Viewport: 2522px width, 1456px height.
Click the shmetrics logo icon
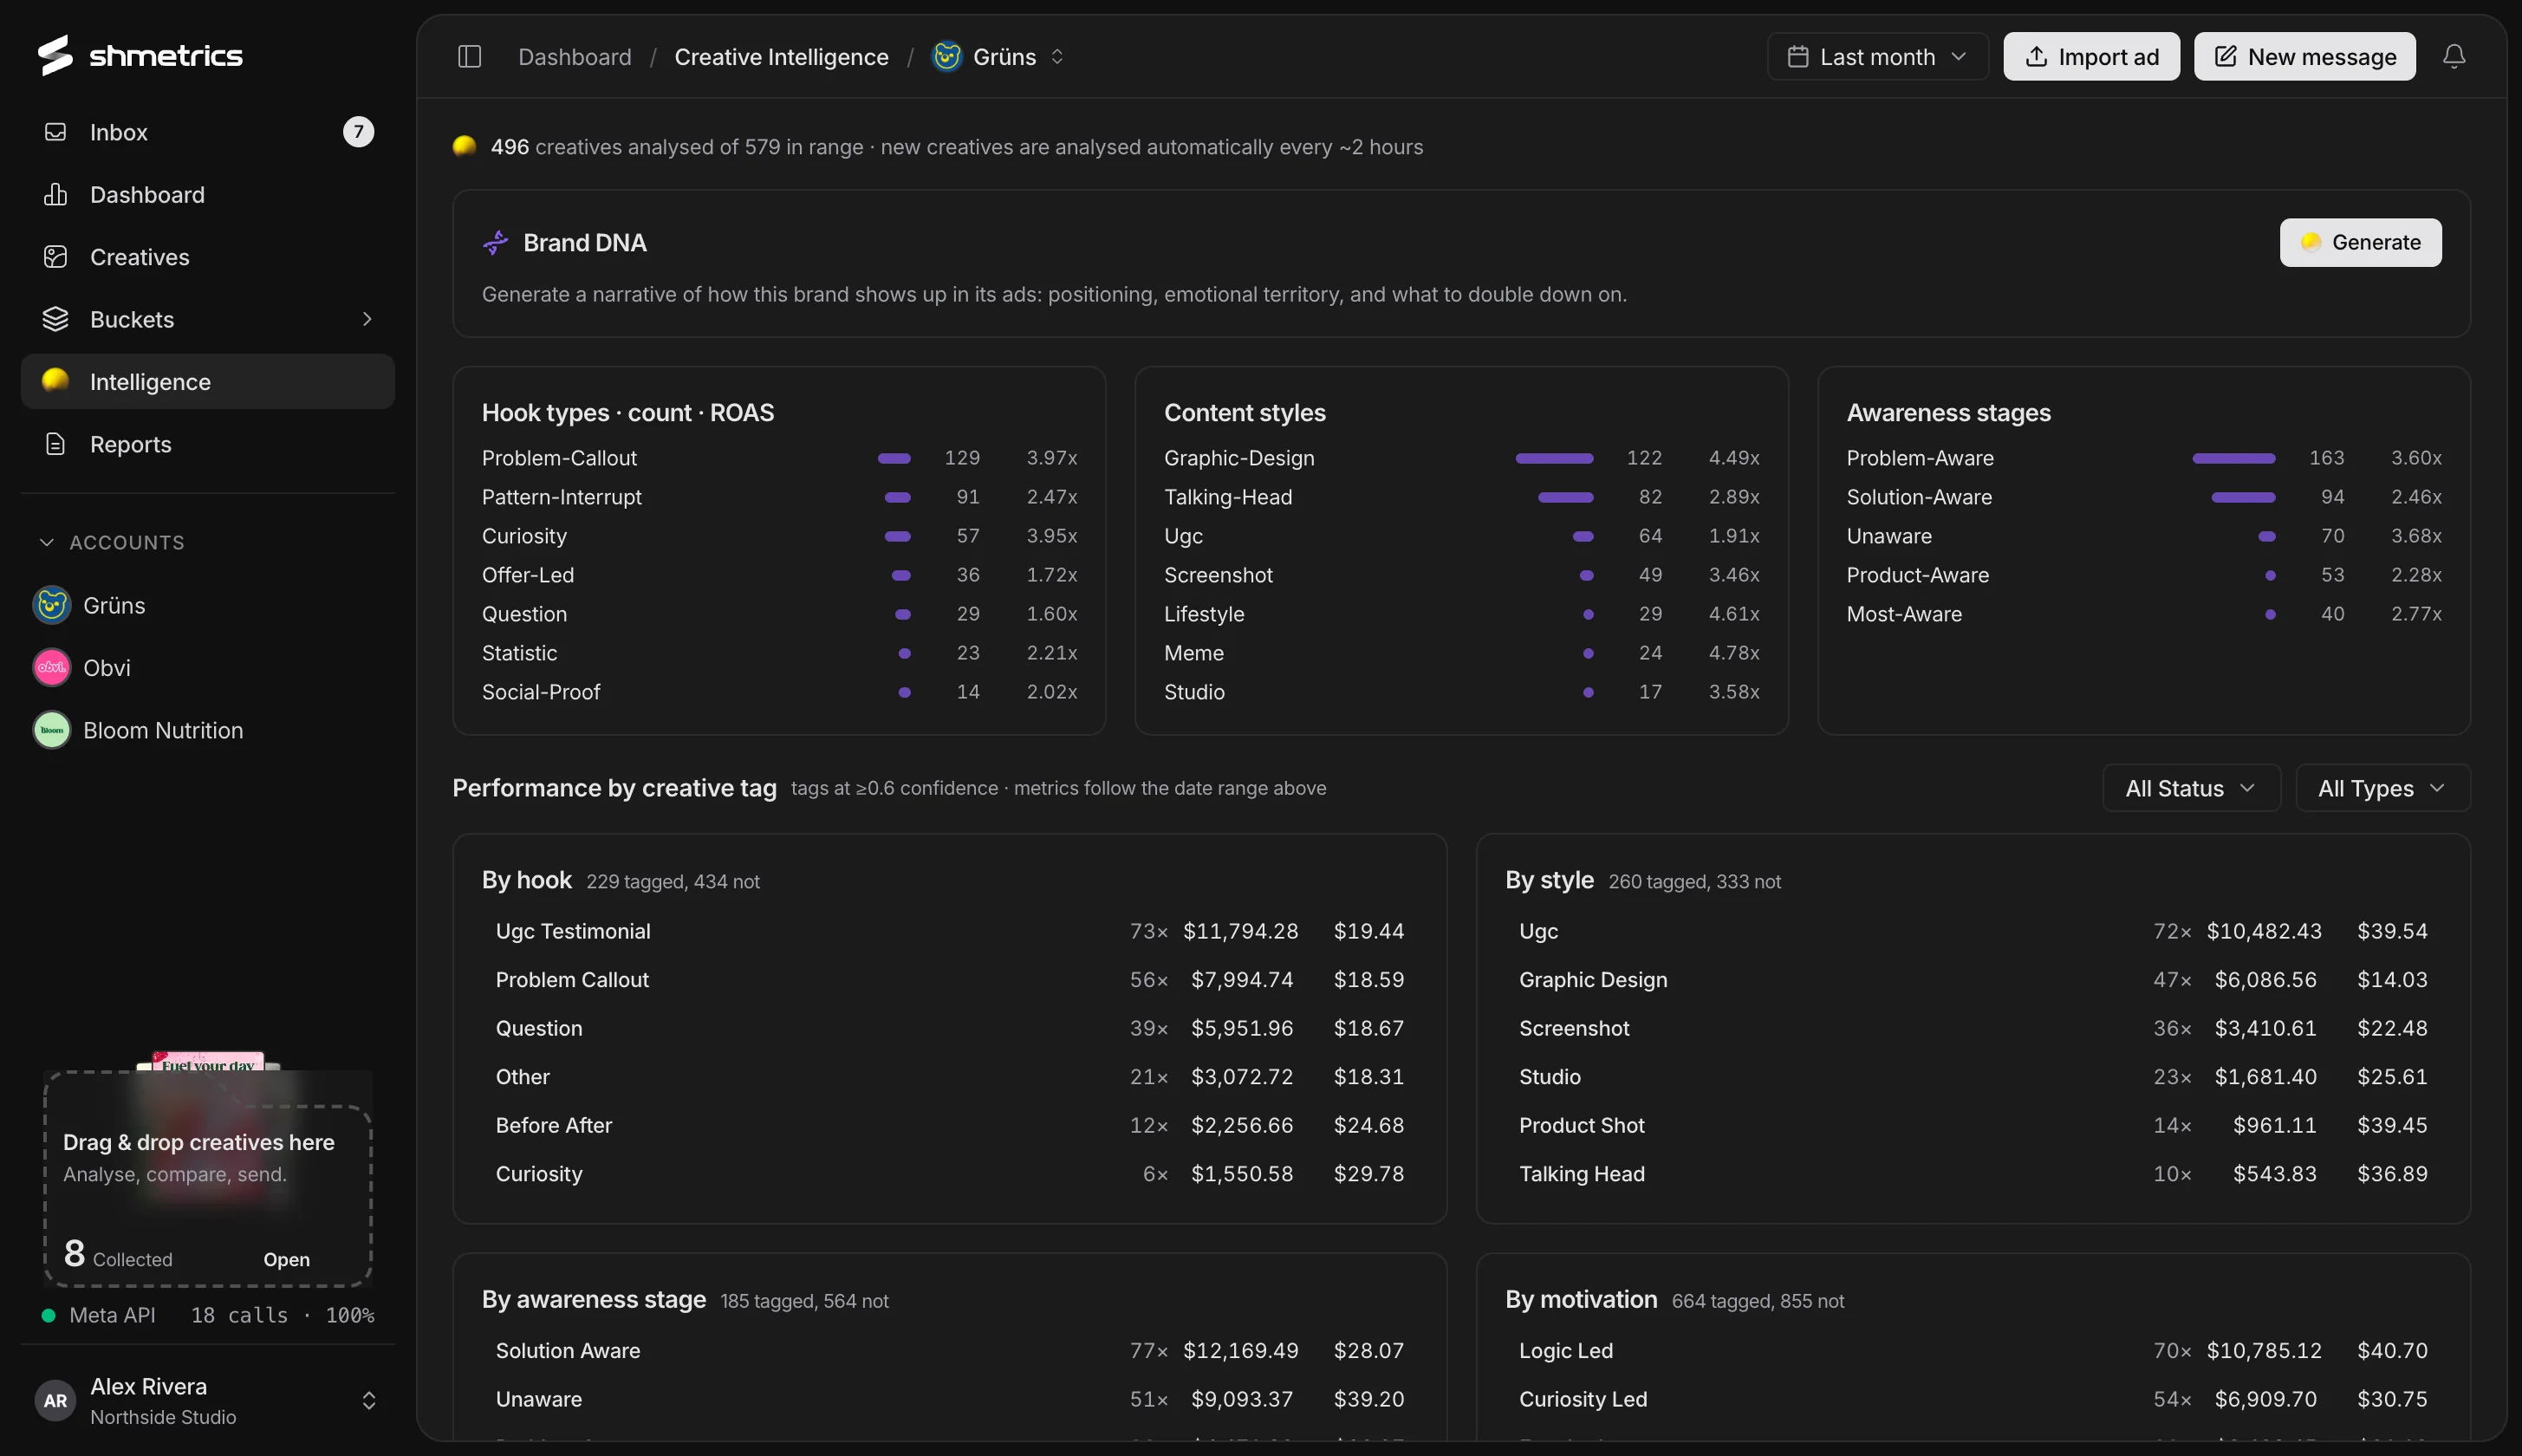pyautogui.click(x=55, y=55)
